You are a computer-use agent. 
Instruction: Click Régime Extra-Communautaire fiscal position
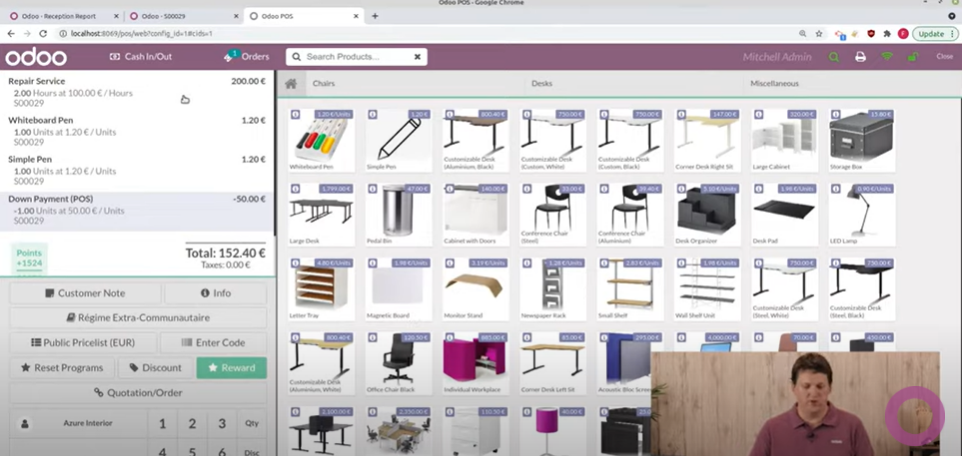(138, 318)
